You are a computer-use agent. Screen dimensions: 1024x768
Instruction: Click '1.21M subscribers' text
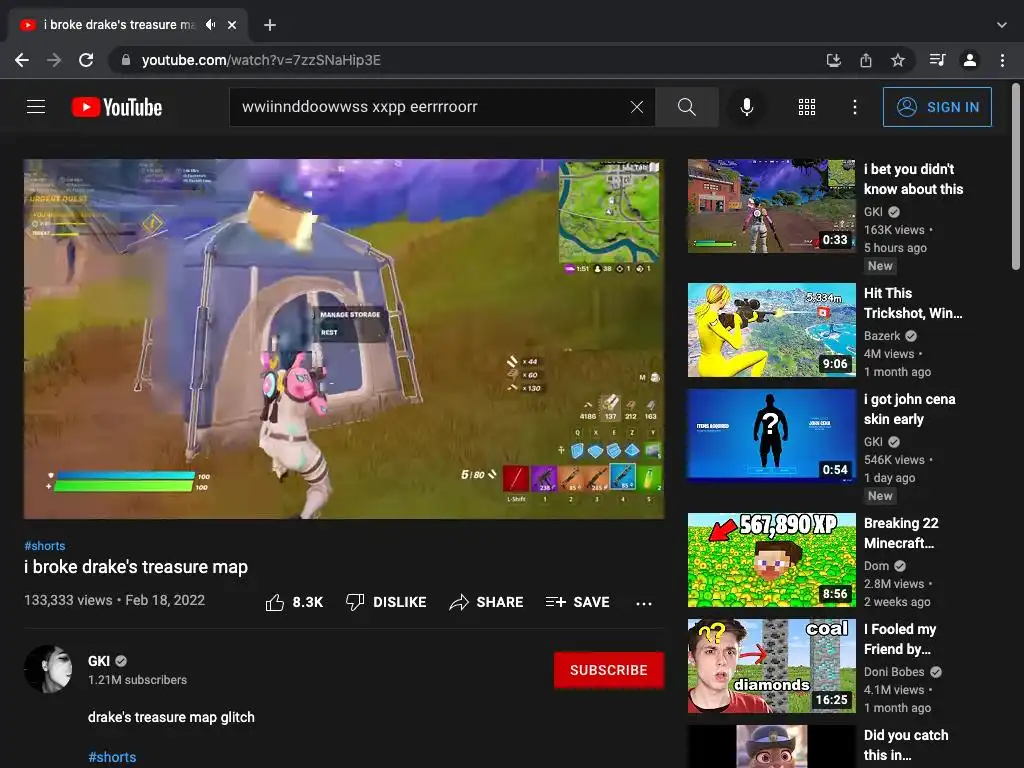[137, 680]
